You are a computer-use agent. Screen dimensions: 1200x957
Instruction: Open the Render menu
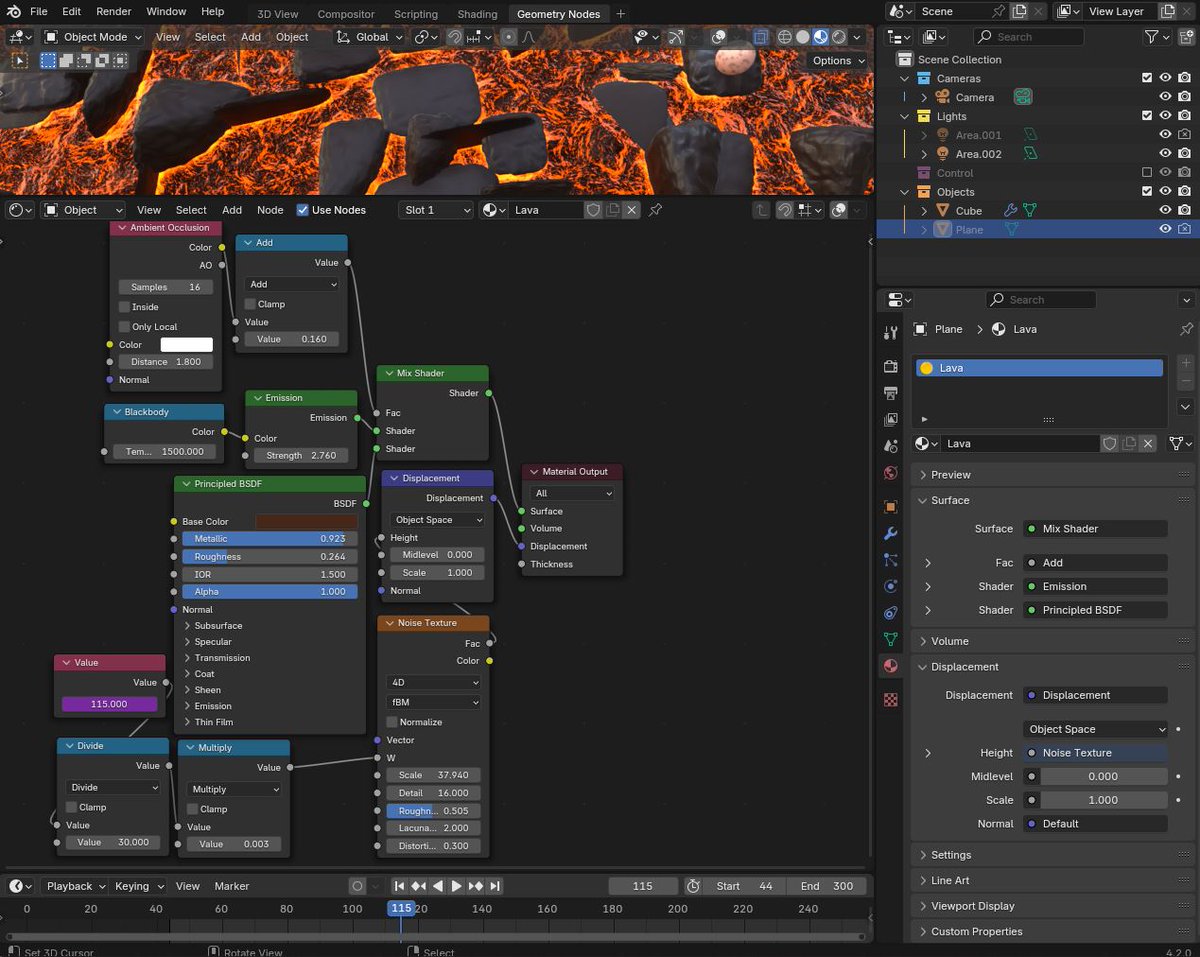114,12
